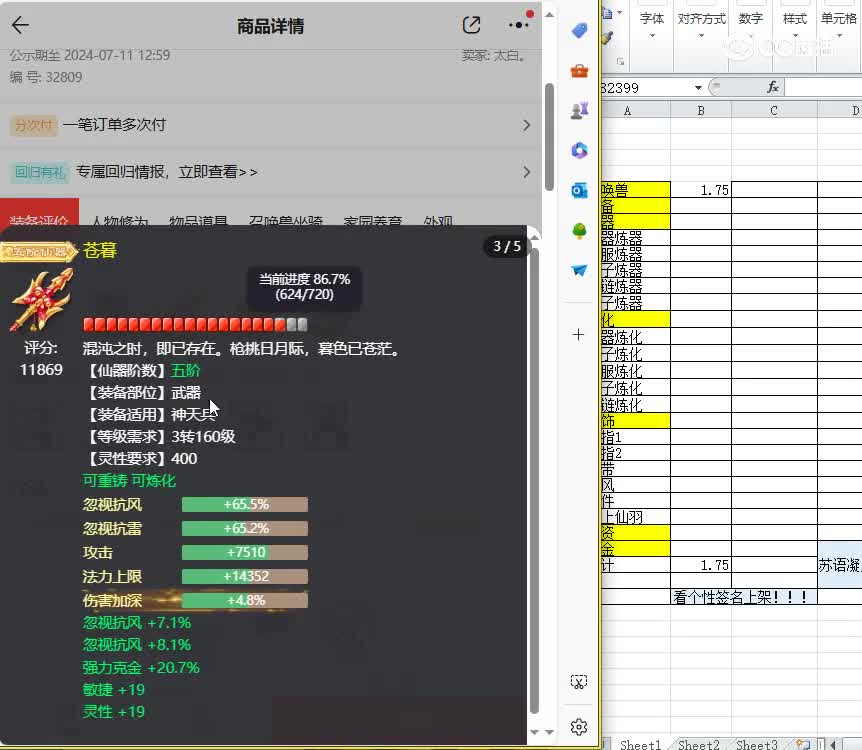This screenshot has height=750, width=862.
Task: Select the cell with 1.75 beside 唤兽
Action: click(701, 190)
